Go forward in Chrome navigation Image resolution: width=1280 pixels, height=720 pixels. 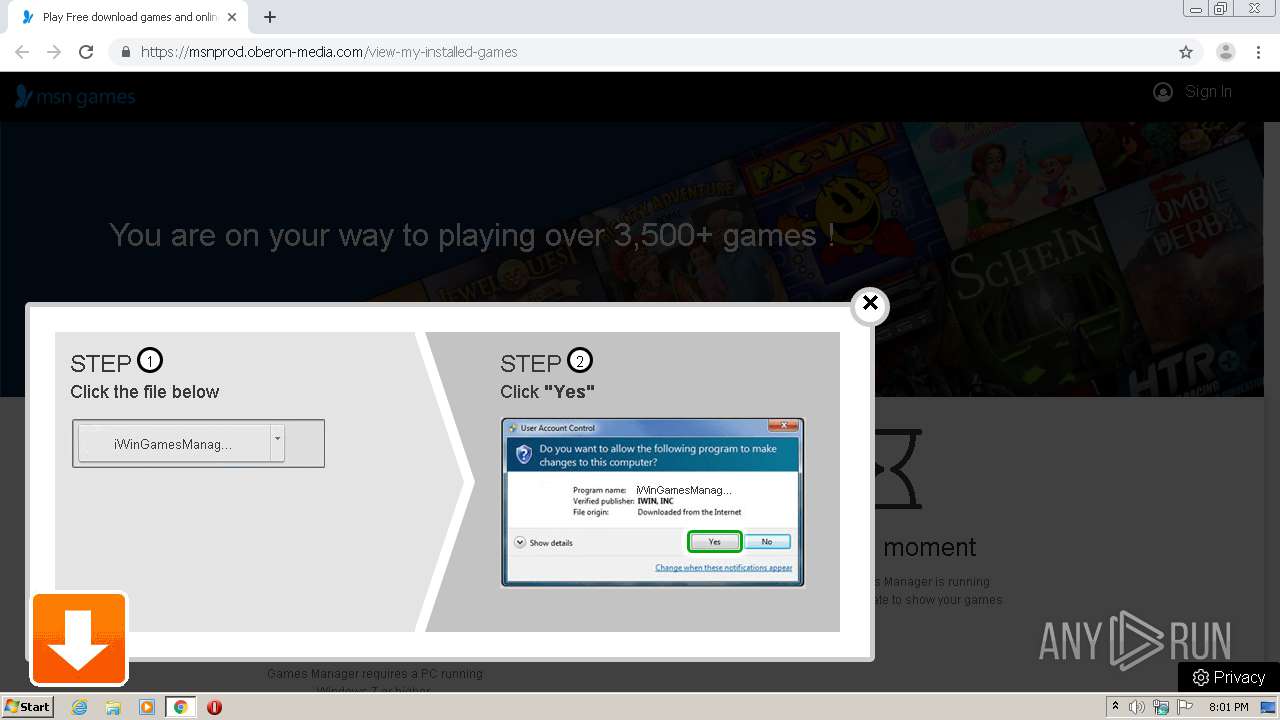54,52
